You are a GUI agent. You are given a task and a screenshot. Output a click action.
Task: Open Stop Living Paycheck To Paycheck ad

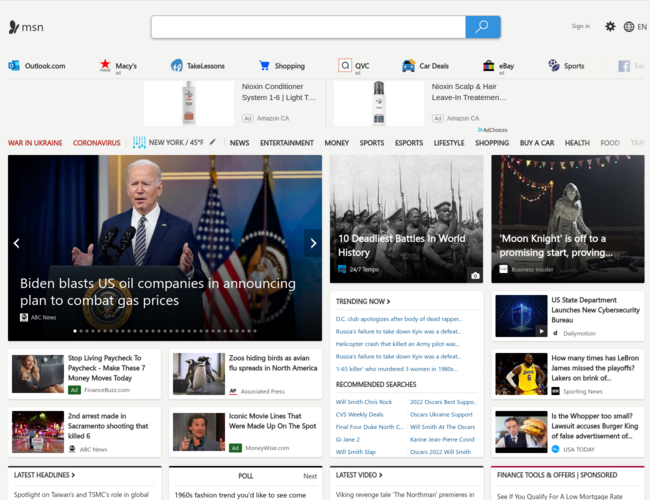84,374
